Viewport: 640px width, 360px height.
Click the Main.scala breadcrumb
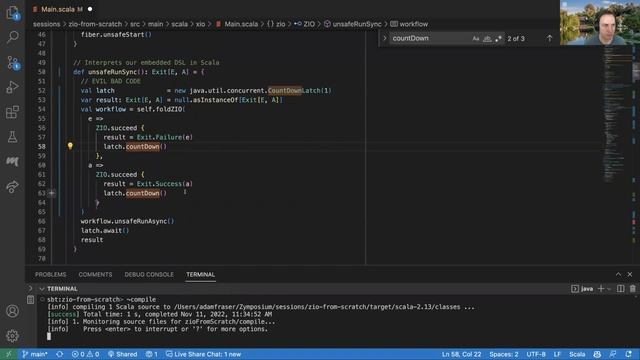click(237, 24)
